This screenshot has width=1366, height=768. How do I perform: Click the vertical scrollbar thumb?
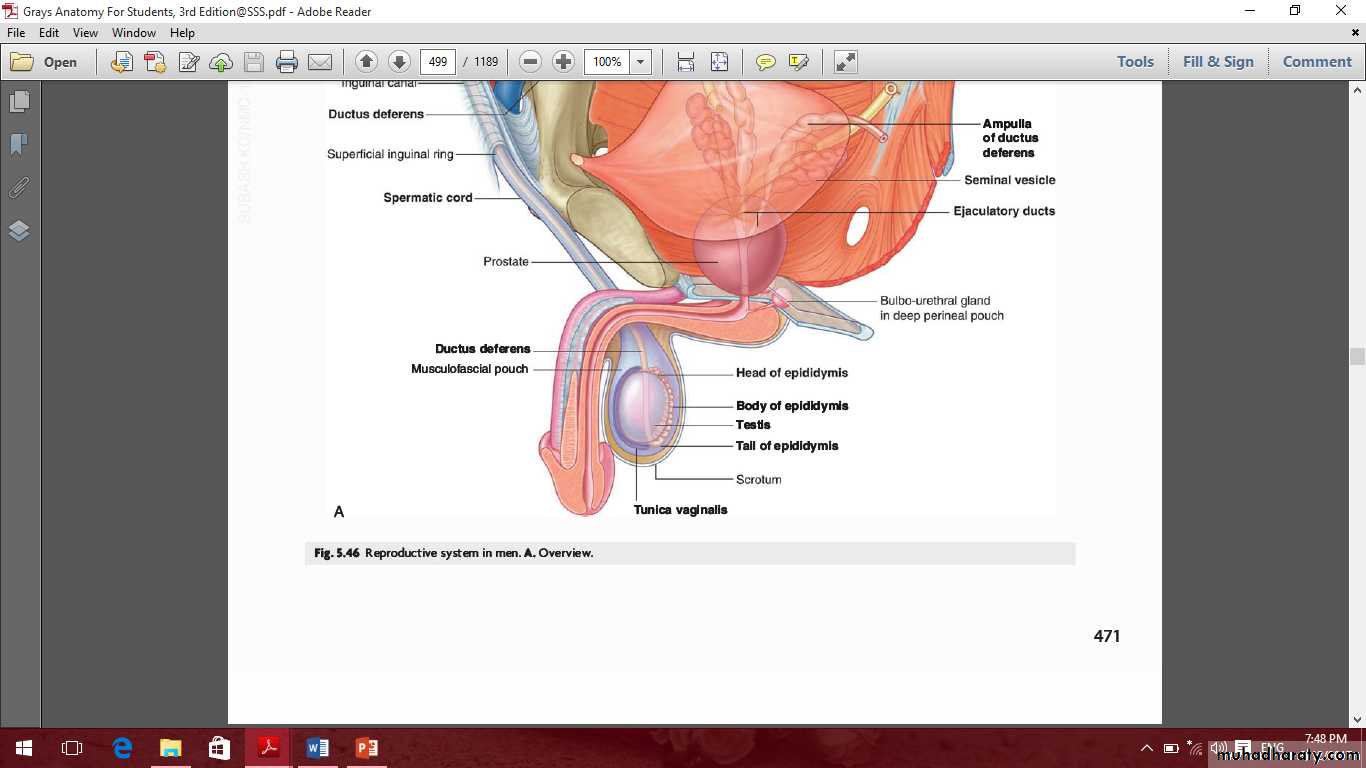click(x=1357, y=357)
